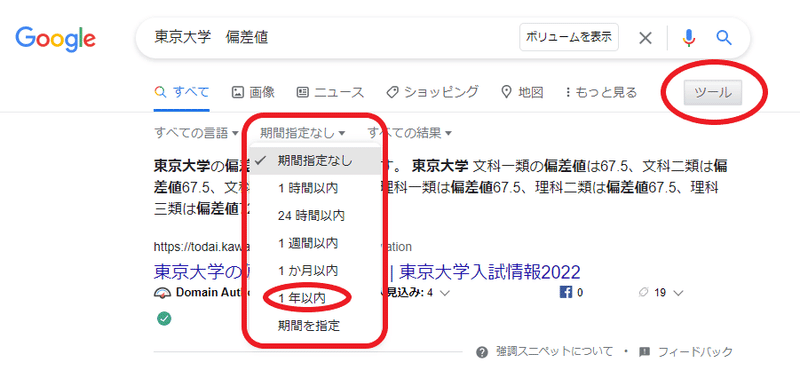
Task: Click the todai.kawai result URL text
Action: 203,247
